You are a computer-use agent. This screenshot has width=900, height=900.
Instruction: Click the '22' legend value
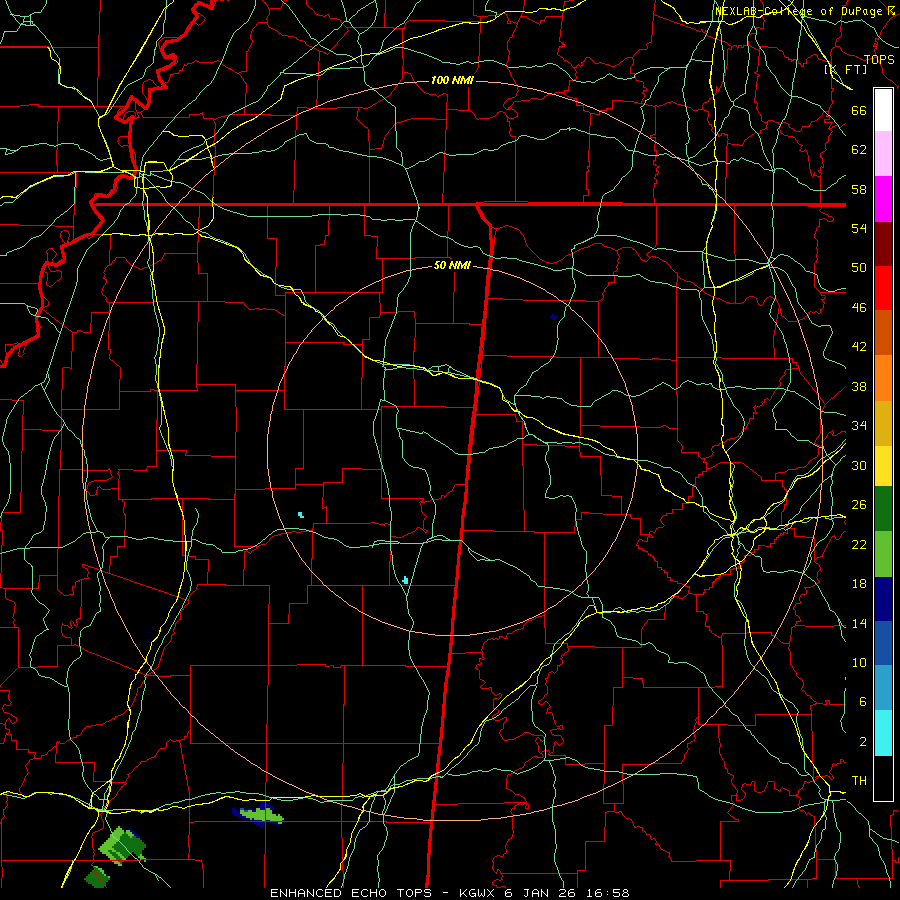pyautogui.click(x=859, y=545)
